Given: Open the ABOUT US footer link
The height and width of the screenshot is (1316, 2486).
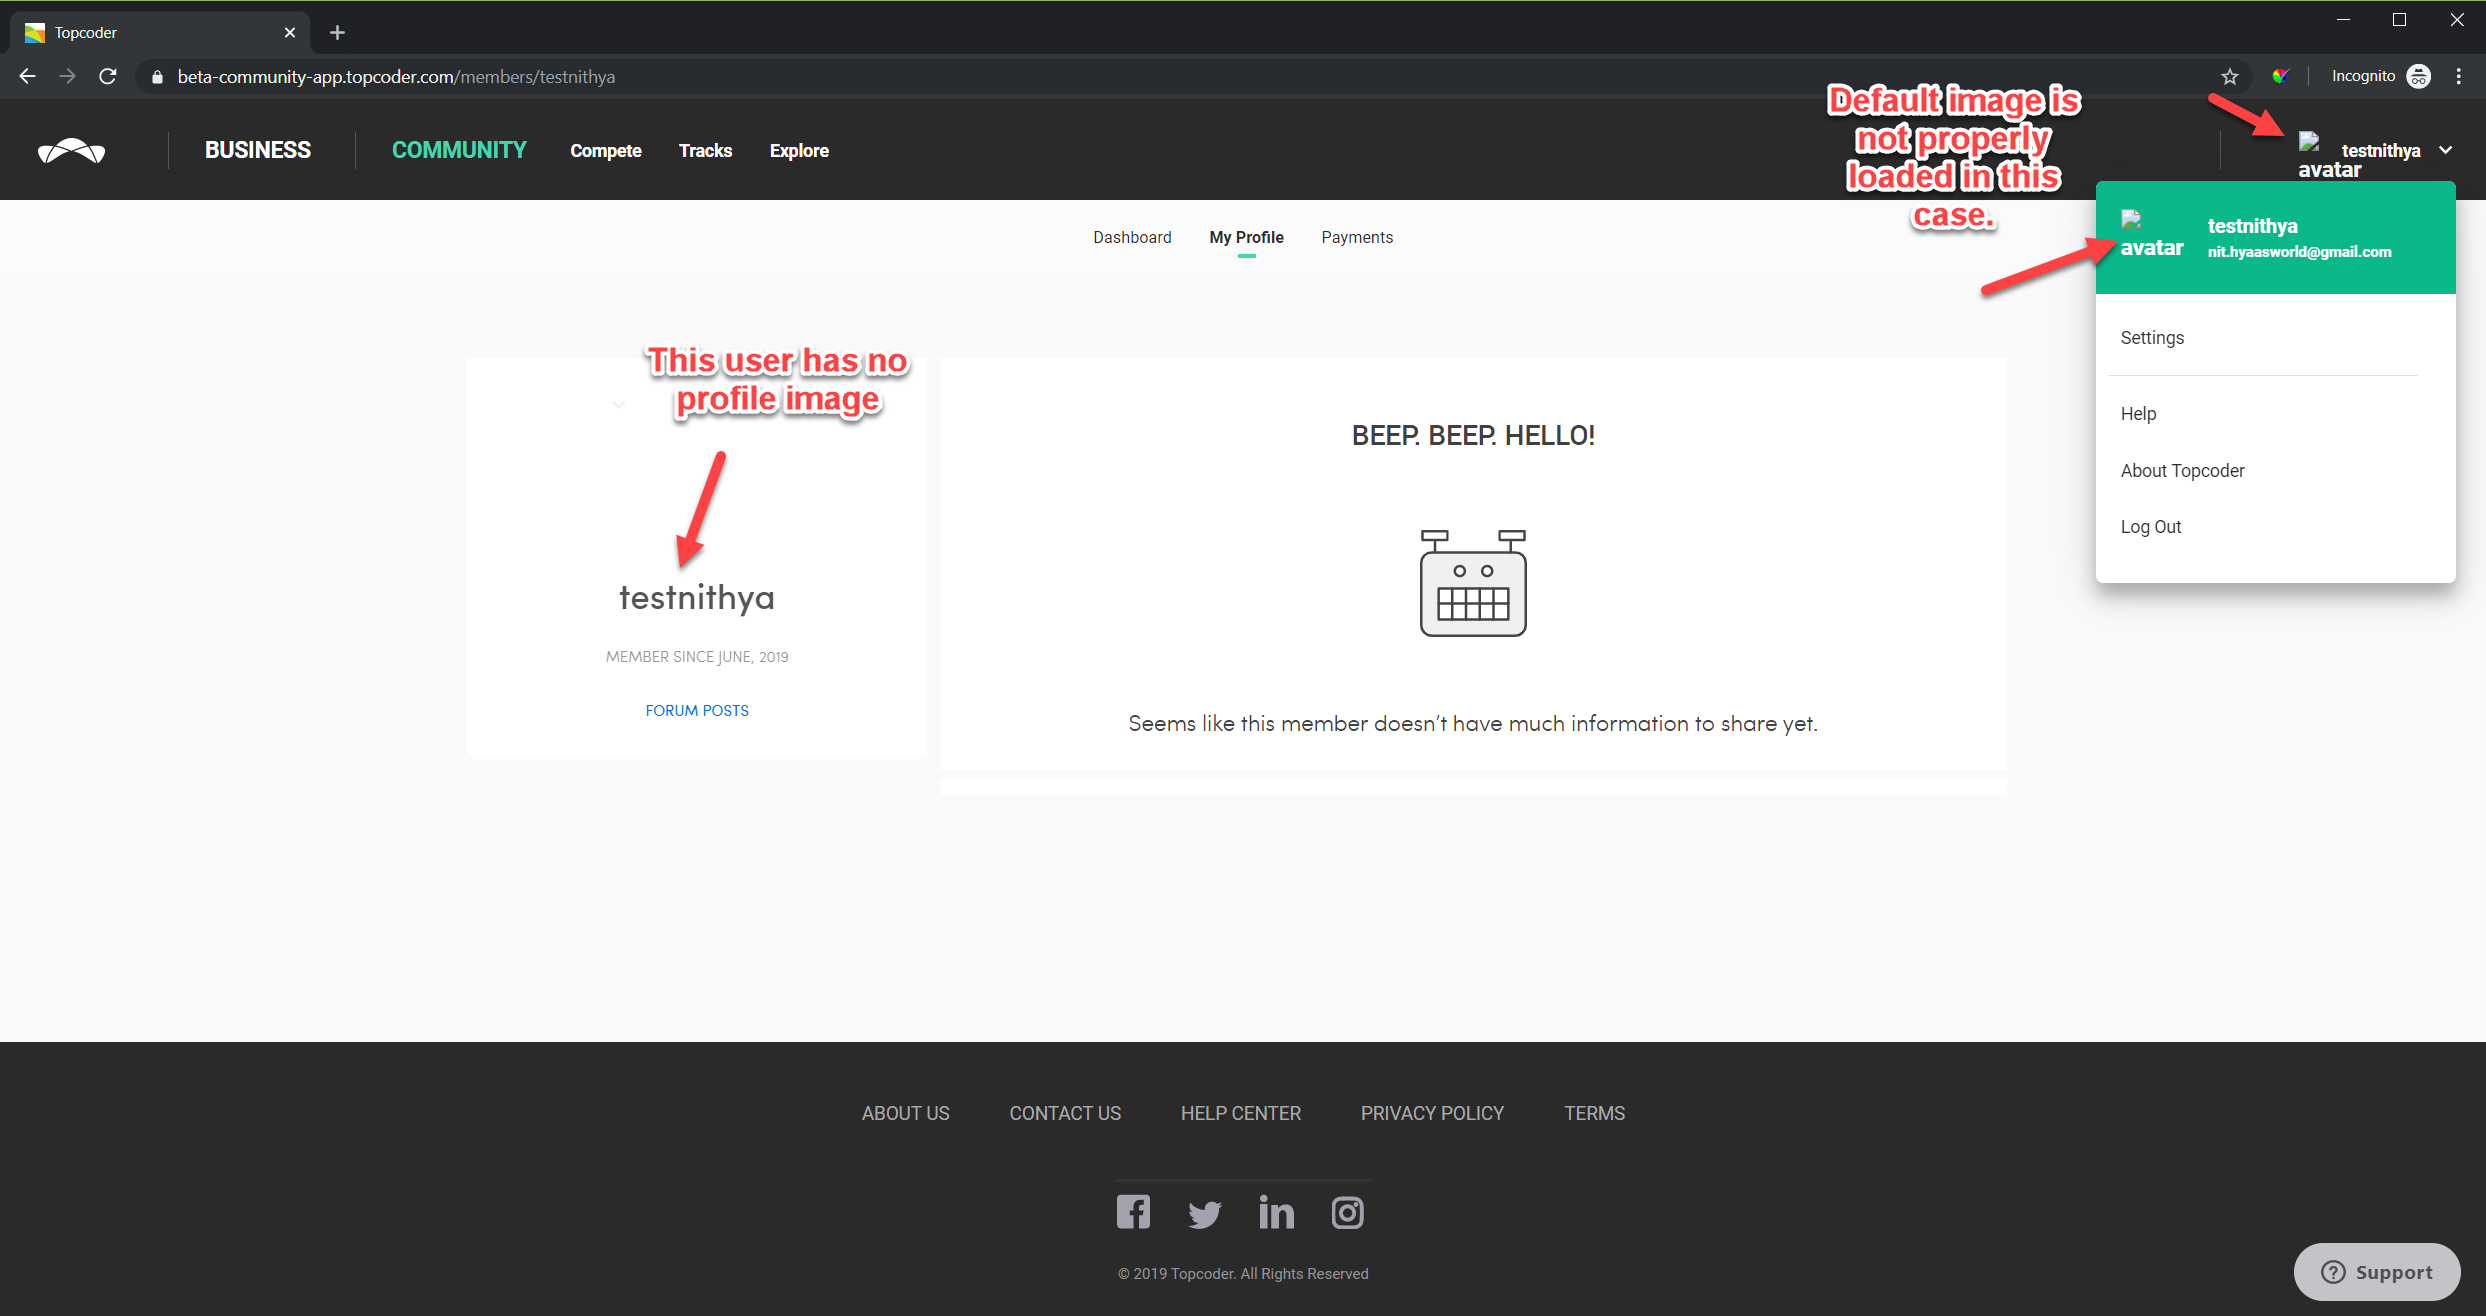Looking at the screenshot, I should [905, 1113].
